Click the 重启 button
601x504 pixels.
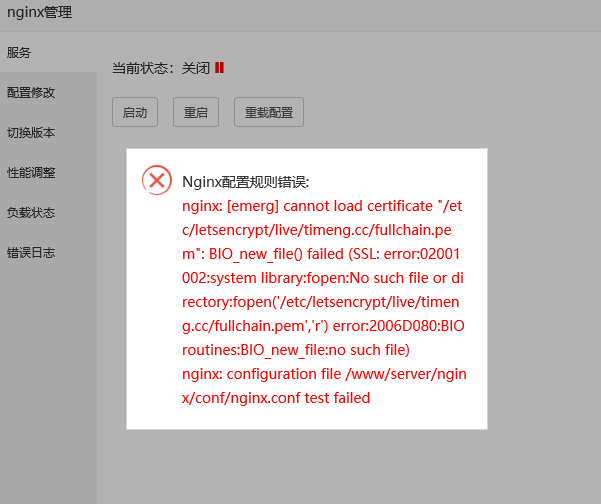click(196, 112)
